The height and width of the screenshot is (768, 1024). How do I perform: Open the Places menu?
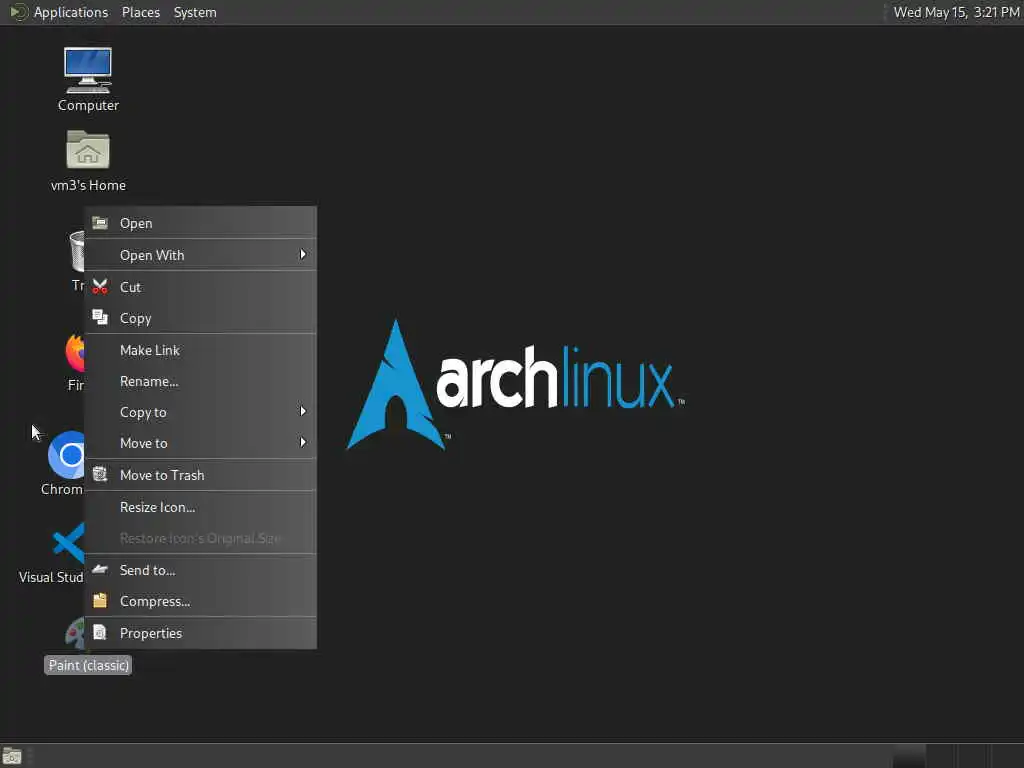point(141,12)
